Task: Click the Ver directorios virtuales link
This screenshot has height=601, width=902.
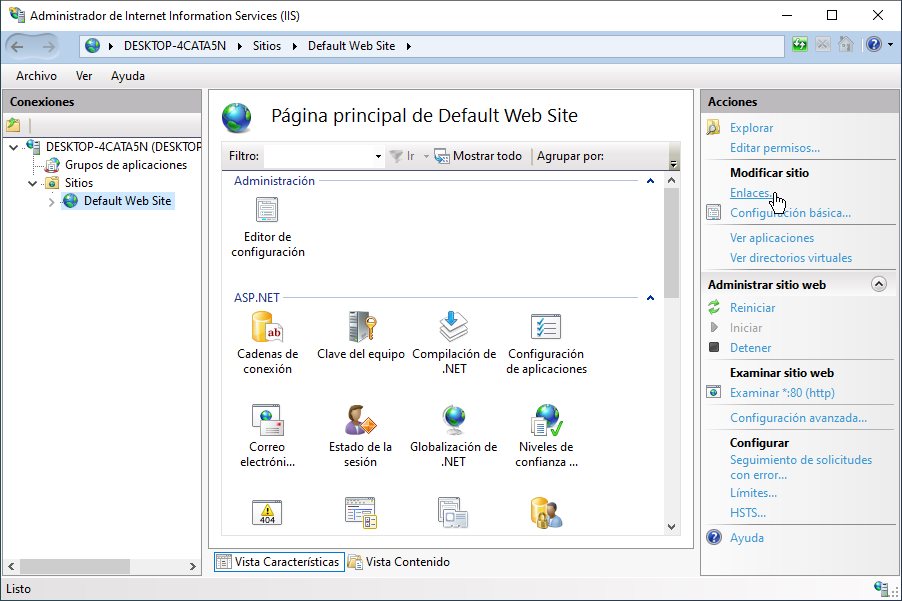Action: pos(791,258)
